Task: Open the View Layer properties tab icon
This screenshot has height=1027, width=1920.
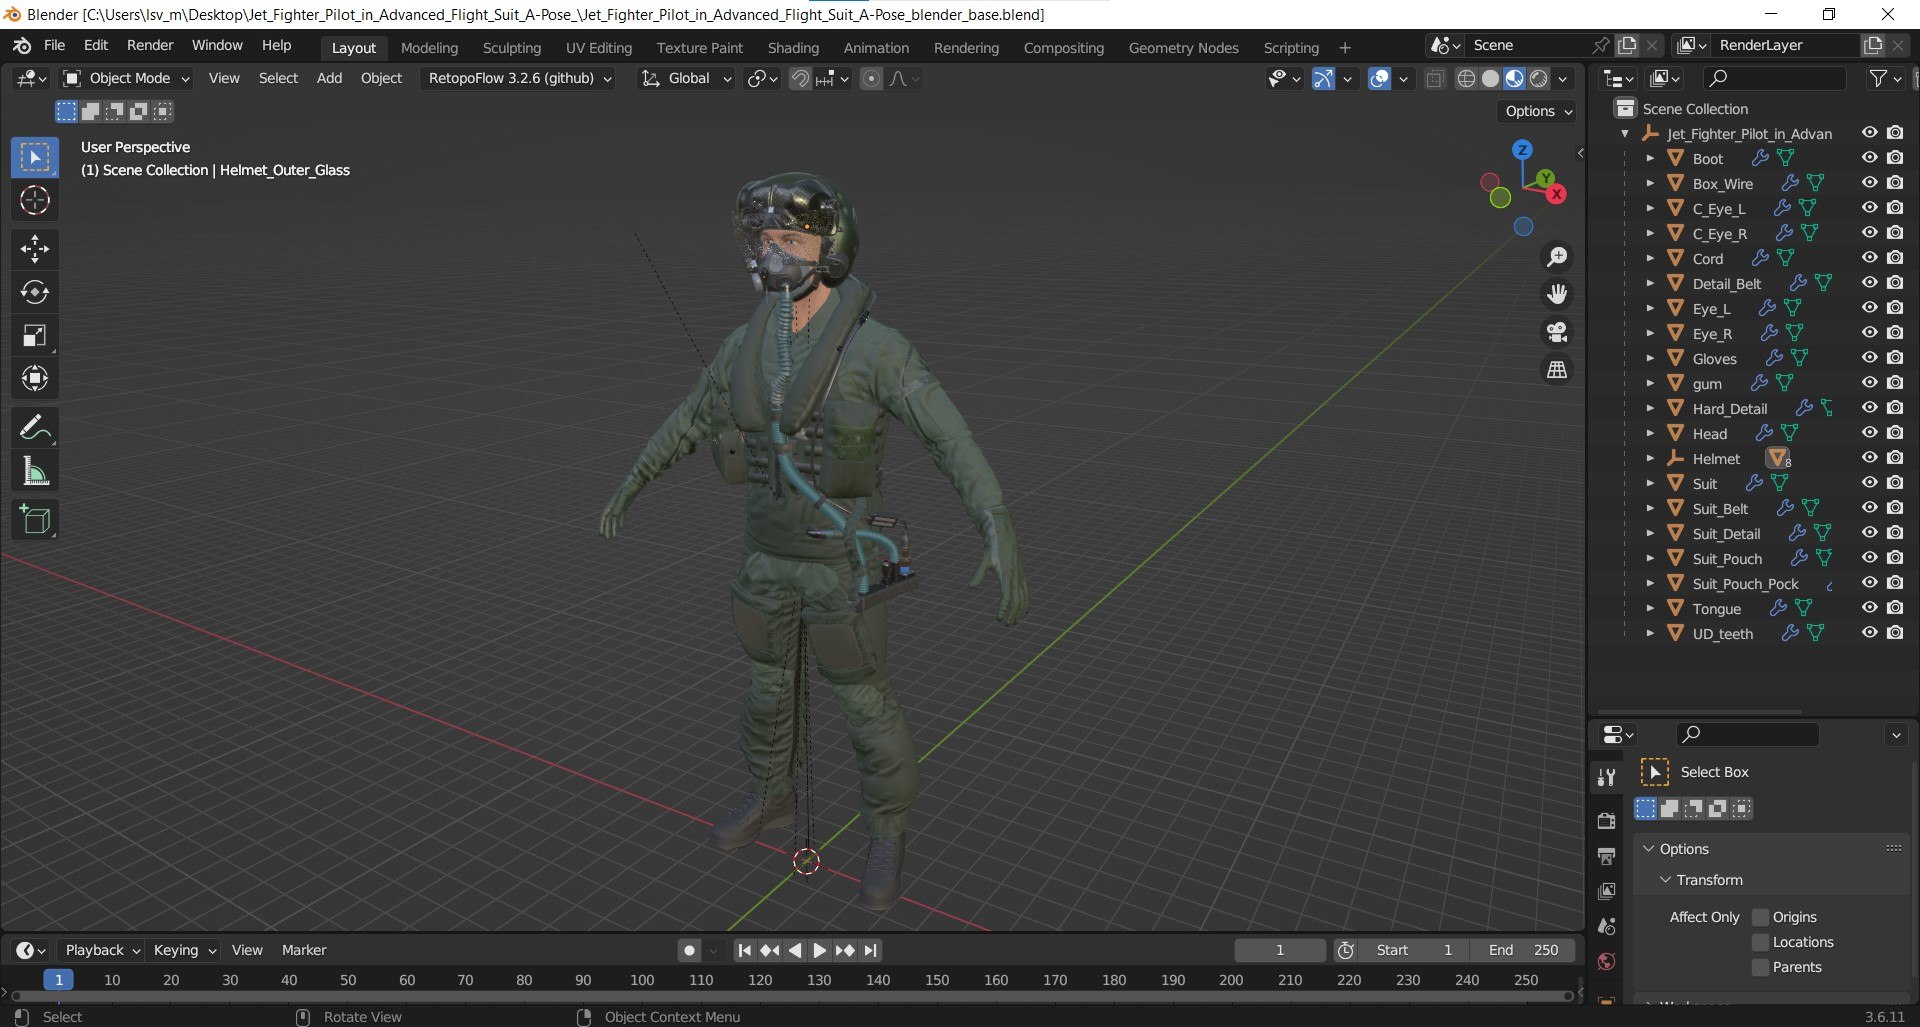Action: click(x=1606, y=891)
